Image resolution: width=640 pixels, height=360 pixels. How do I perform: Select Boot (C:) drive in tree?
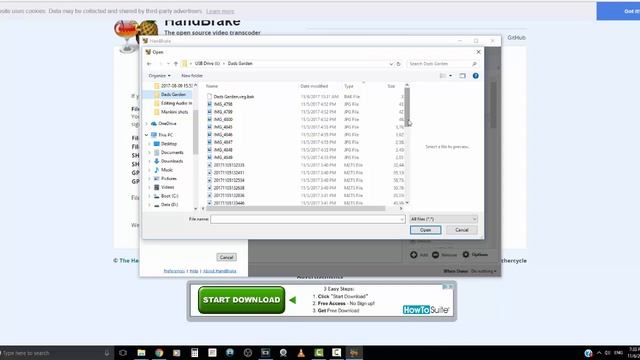pos(169,196)
